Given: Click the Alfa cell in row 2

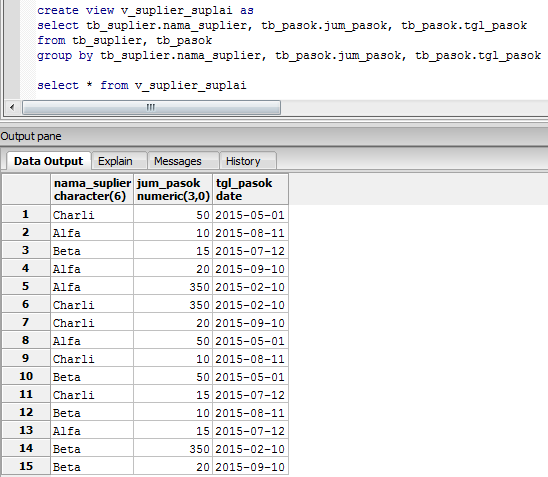Looking at the screenshot, I should pos(92,232).
